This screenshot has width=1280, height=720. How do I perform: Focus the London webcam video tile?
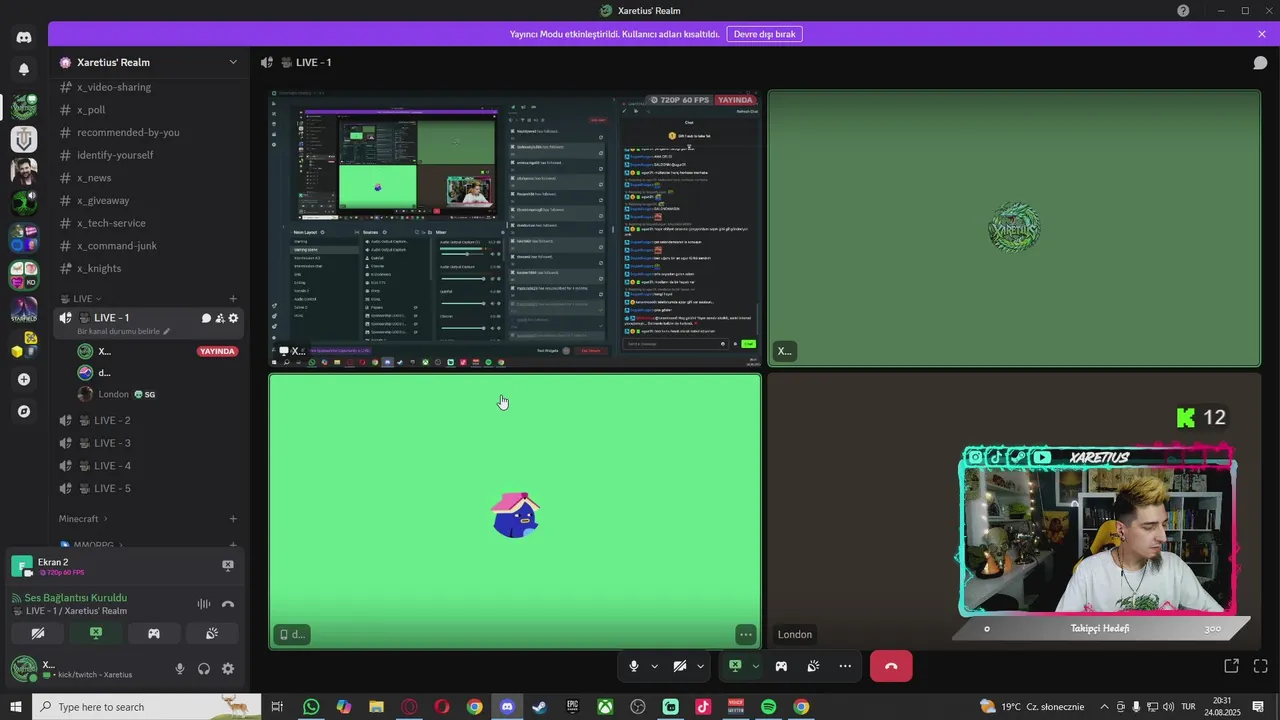[x=1014, y=511]
